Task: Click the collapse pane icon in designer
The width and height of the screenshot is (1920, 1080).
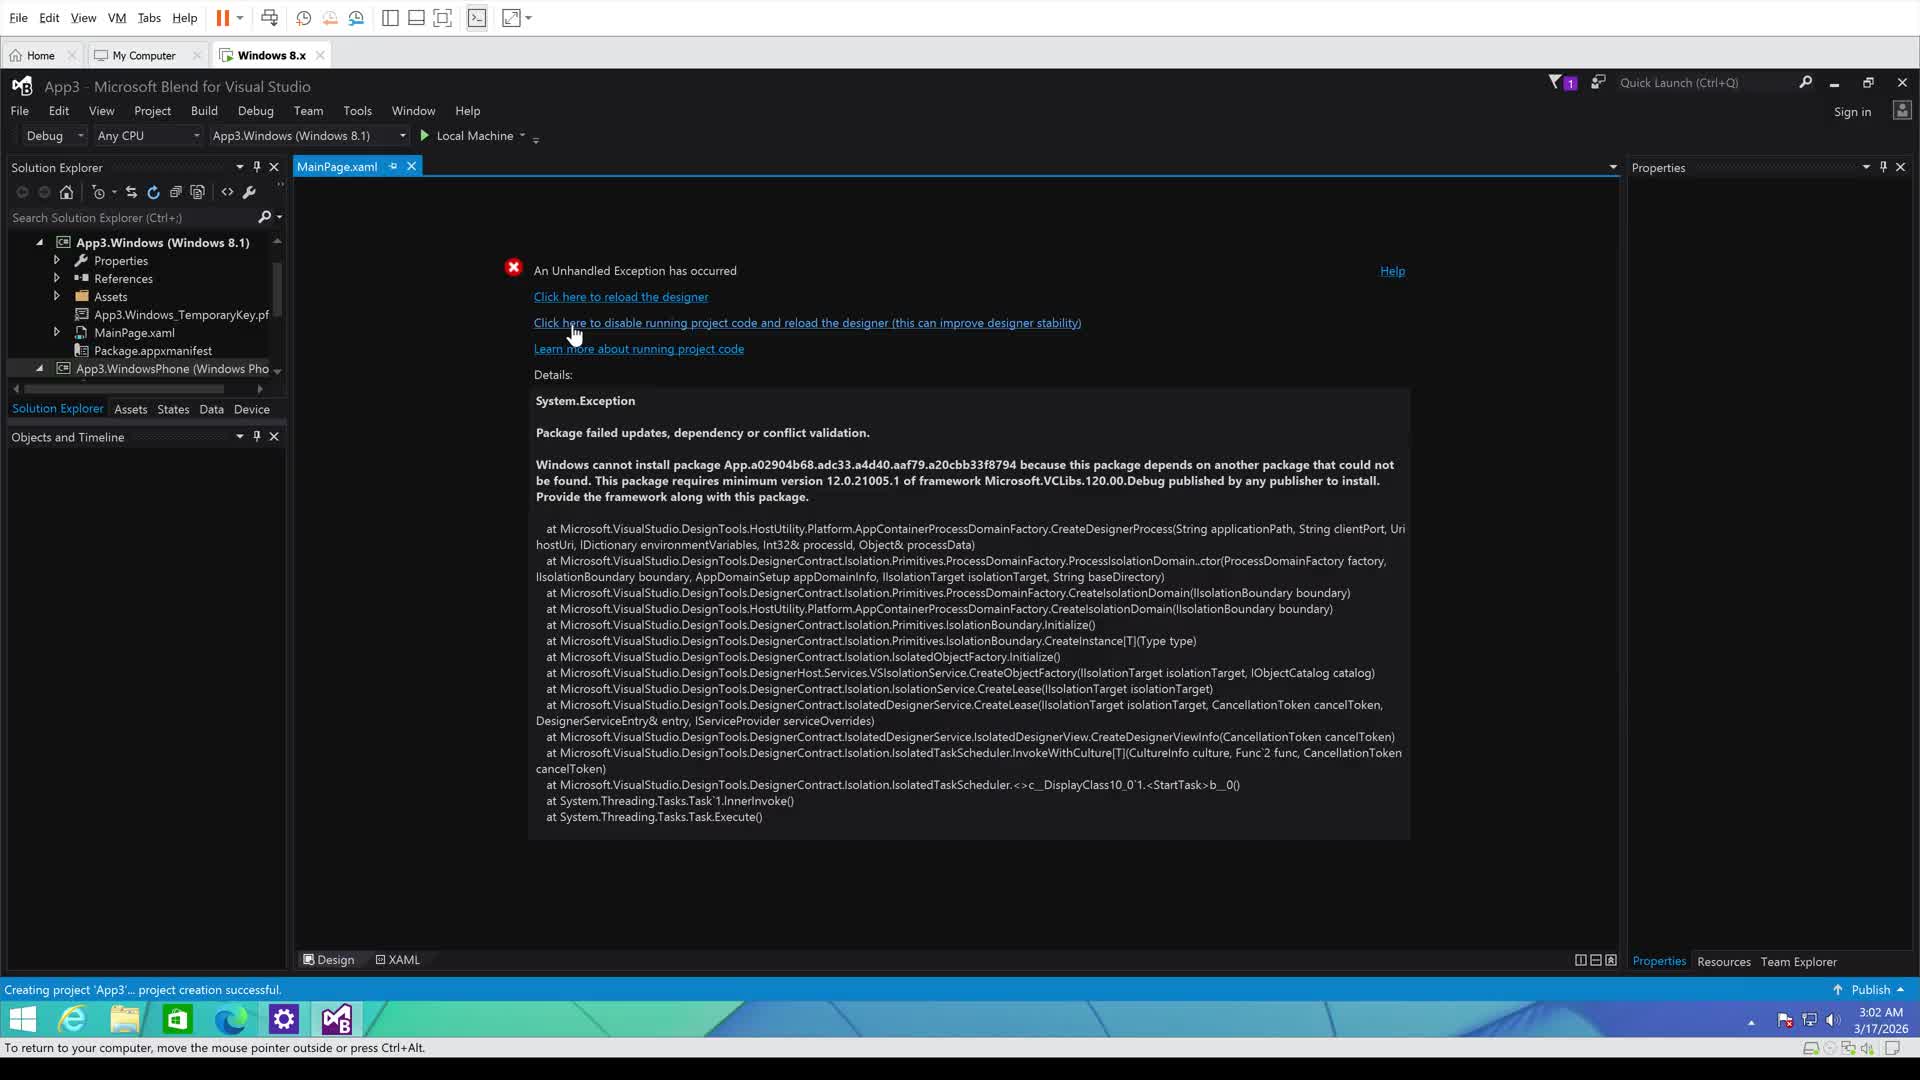Action: (x=1611, y=960)
